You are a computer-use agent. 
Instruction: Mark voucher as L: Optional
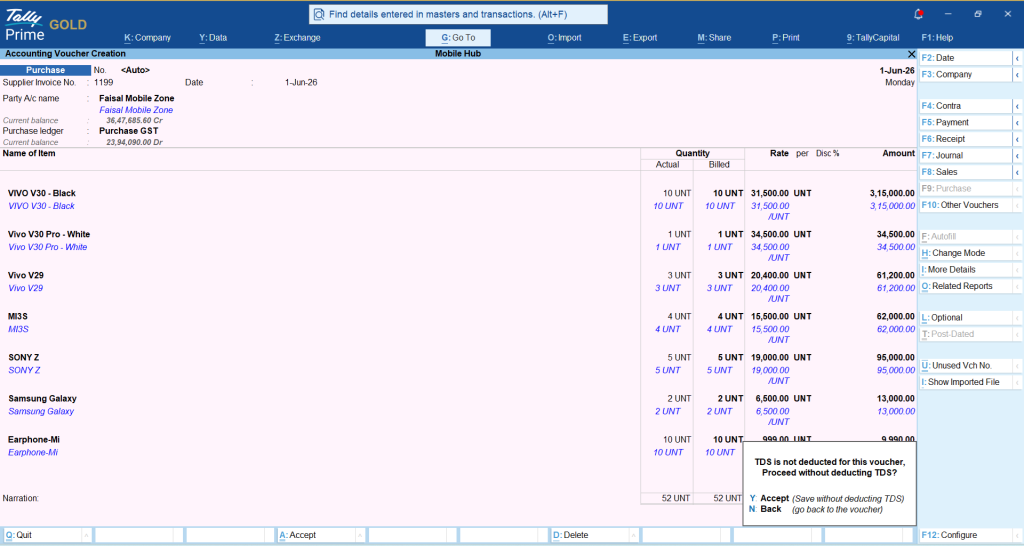pyautogui.click(x=965, y=317)
